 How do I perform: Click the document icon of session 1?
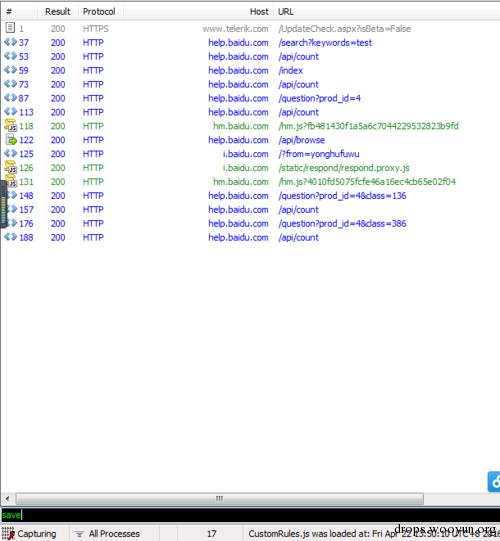click(10, 28)
